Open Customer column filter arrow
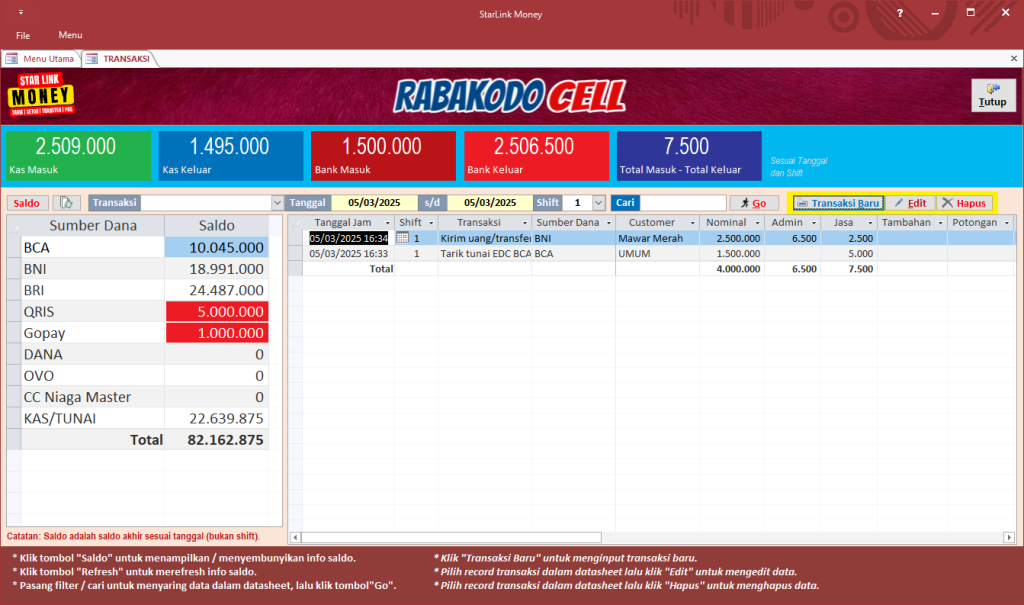This screenshot has height=605, width=1024. (x=693, y=223)
